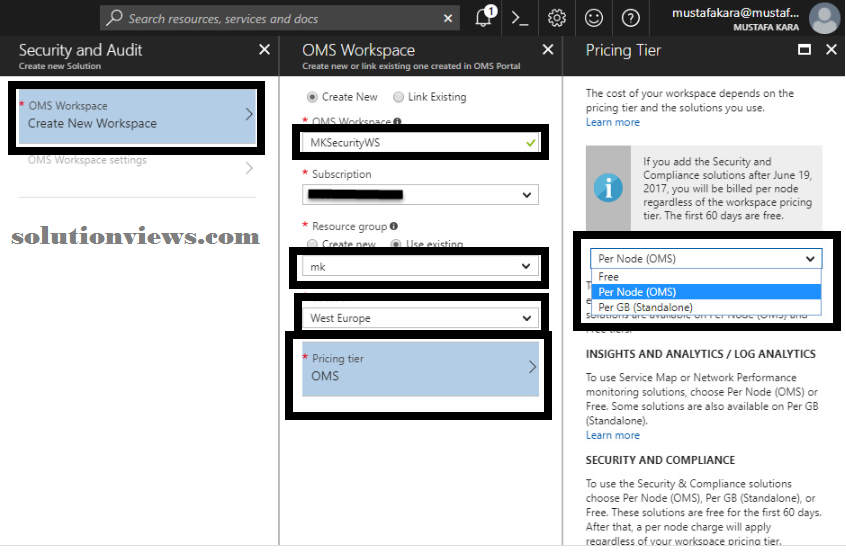This screenshot has width=846, height=557.
Task: Expand OMS Workspace Create New Workspace item
Action: click(x=137, y=115)
